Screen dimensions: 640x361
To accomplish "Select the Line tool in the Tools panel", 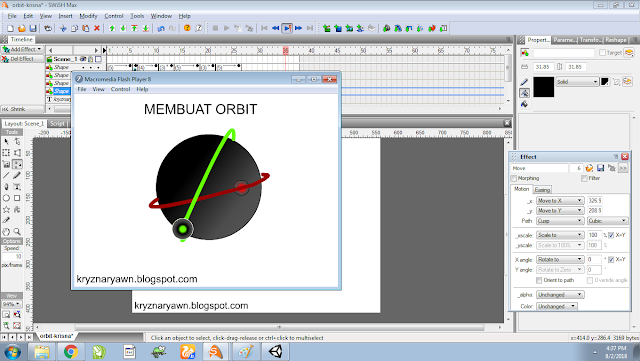I will (6, 176).
